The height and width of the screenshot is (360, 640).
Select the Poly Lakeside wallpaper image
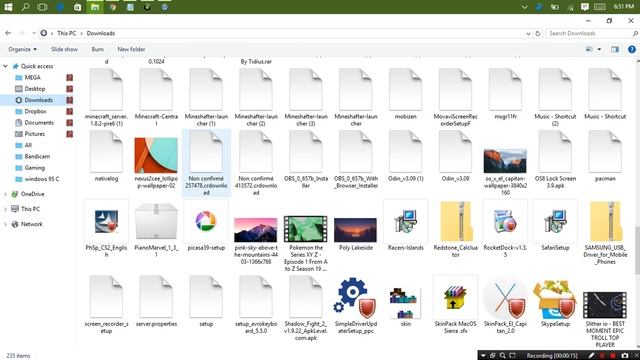355,230
